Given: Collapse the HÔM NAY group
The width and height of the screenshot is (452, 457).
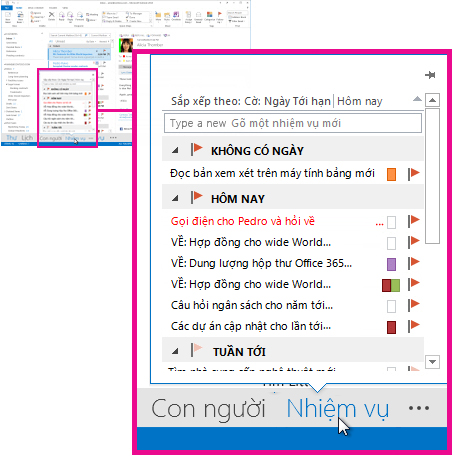Looking at the screenshot, I should point(175,199).
